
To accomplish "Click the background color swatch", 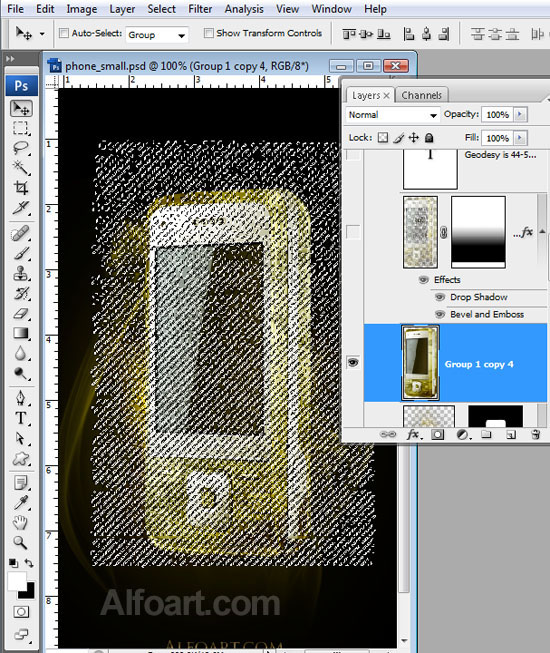I will pyautogui.click(x=28, y=592).
